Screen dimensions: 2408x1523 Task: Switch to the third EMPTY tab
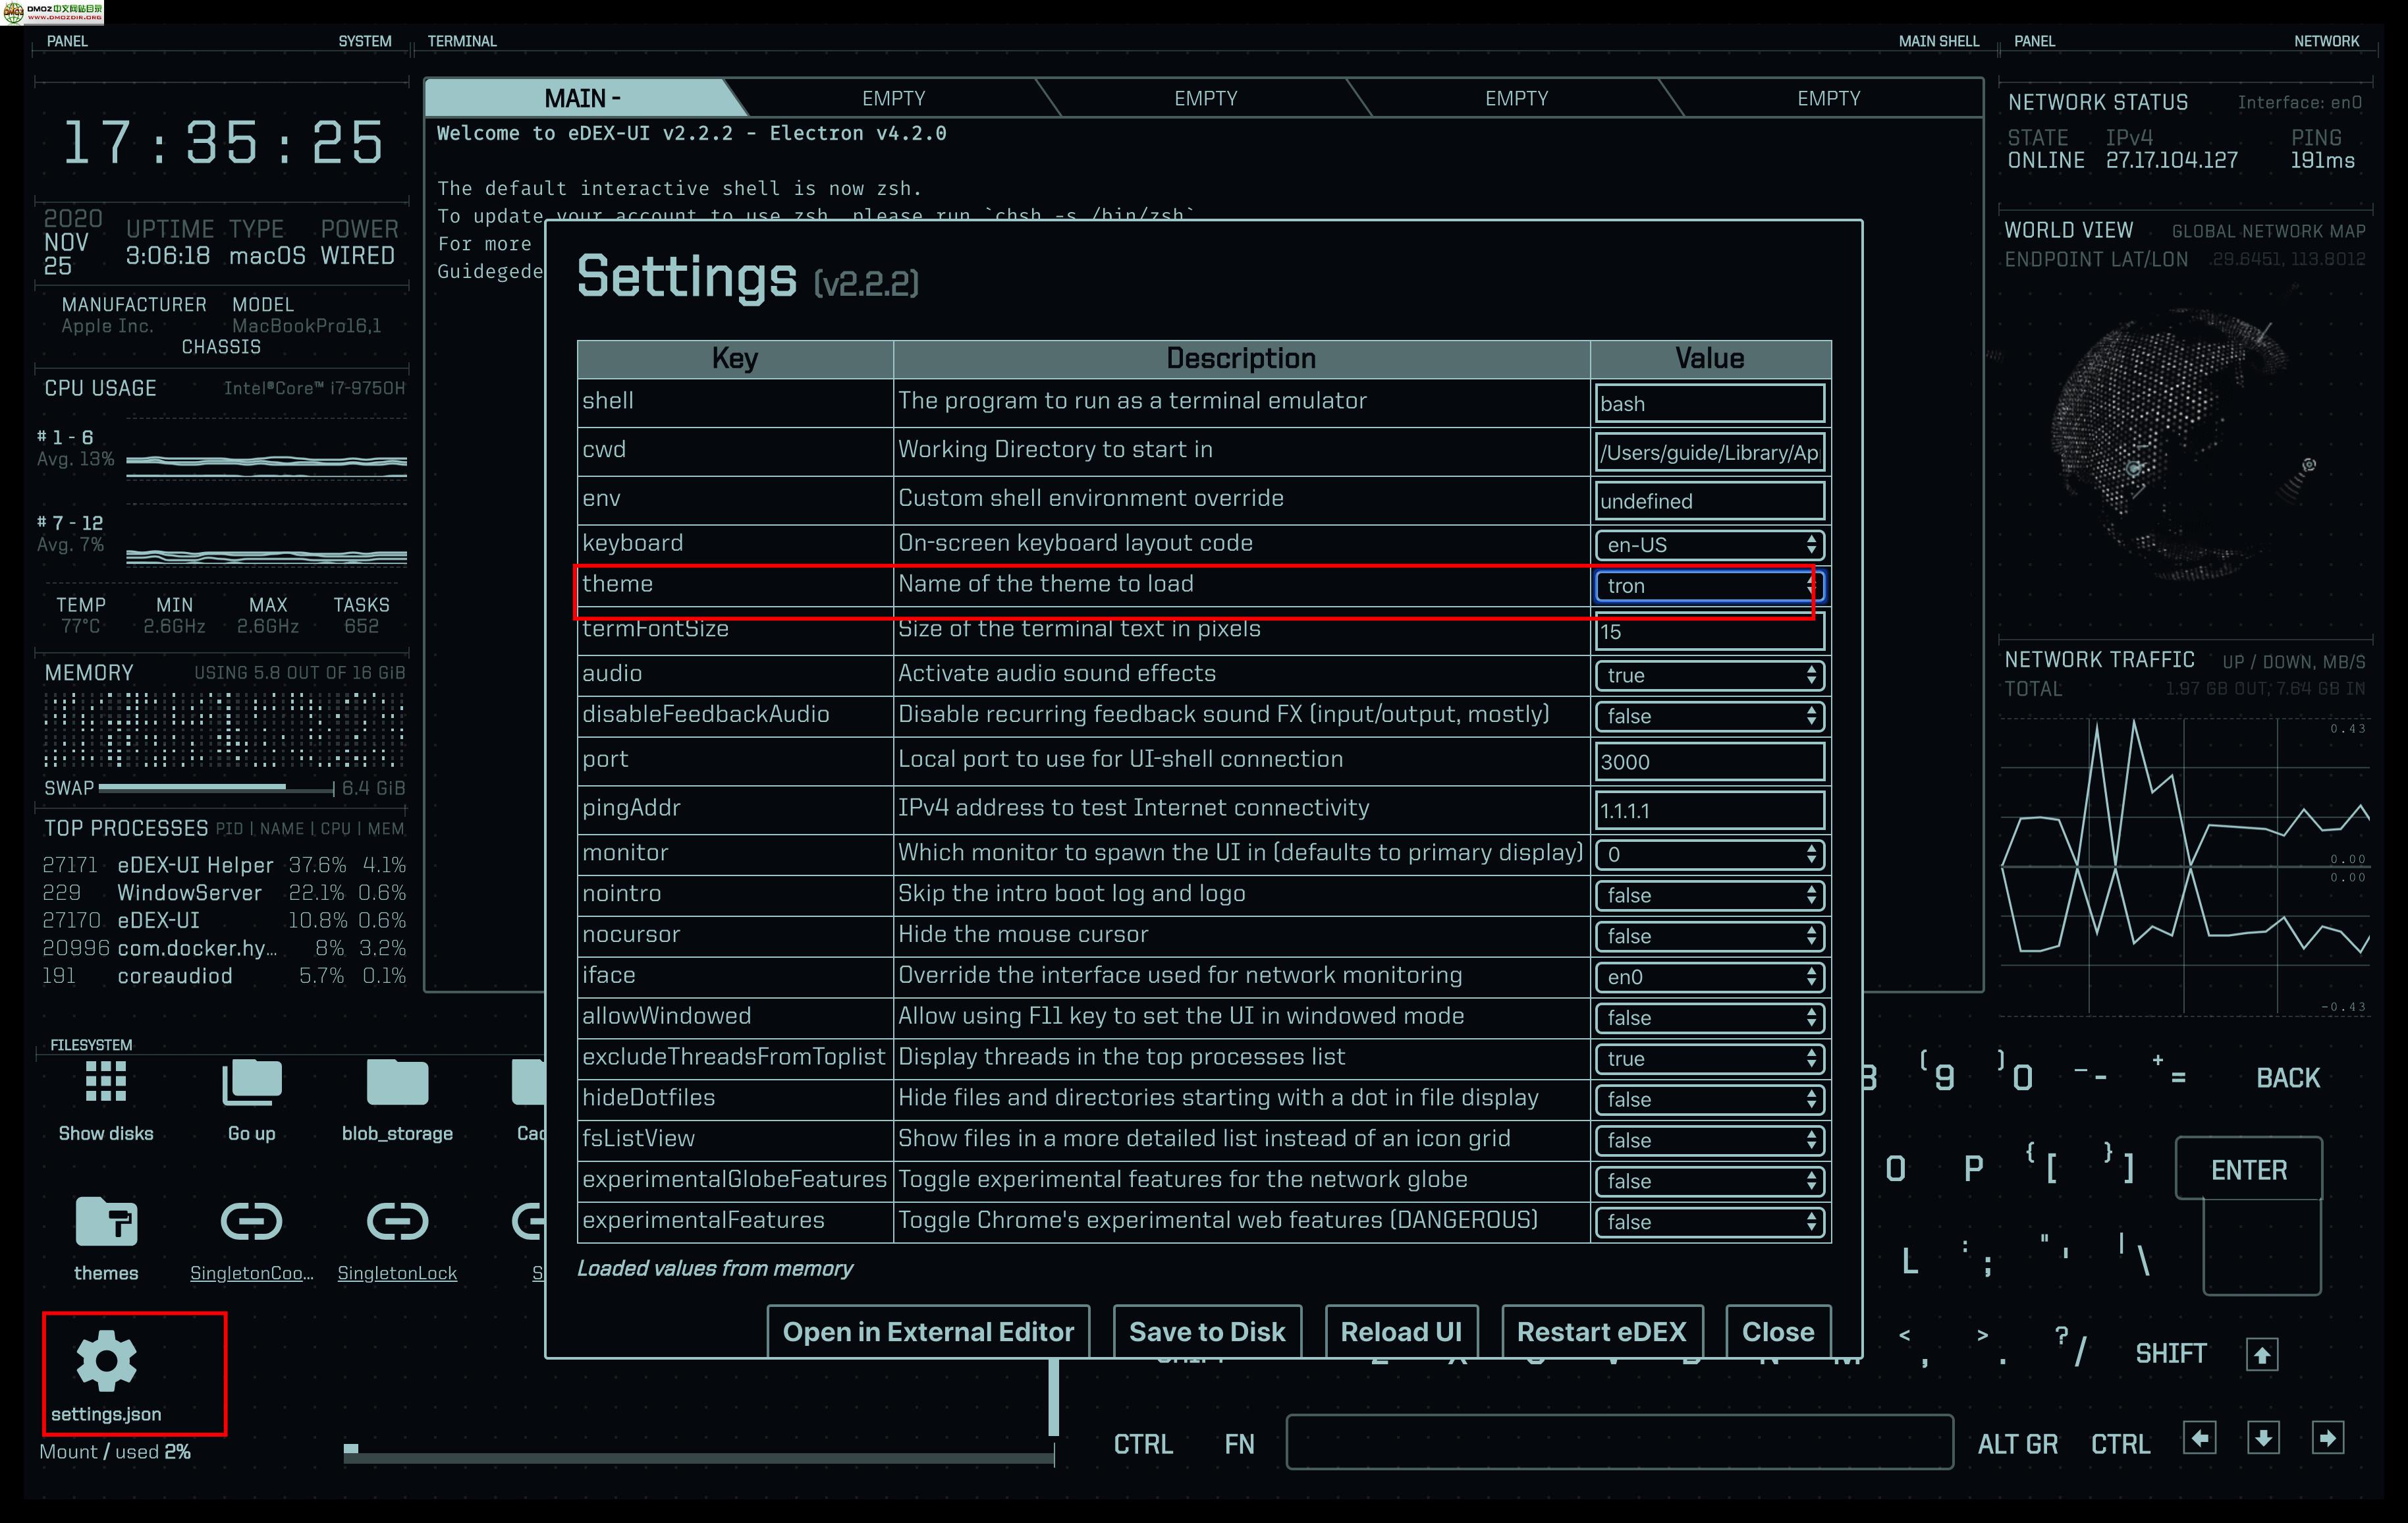coord(1516,98)
